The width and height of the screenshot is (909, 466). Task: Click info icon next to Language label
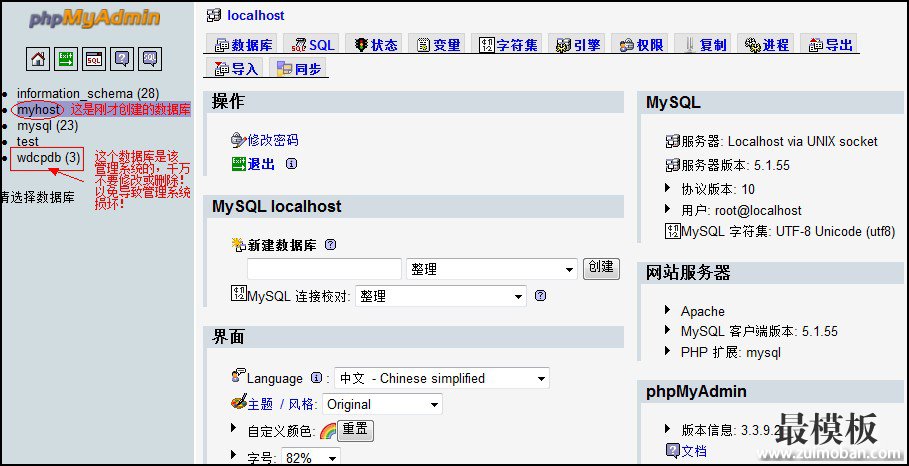[x=317, y=378]
